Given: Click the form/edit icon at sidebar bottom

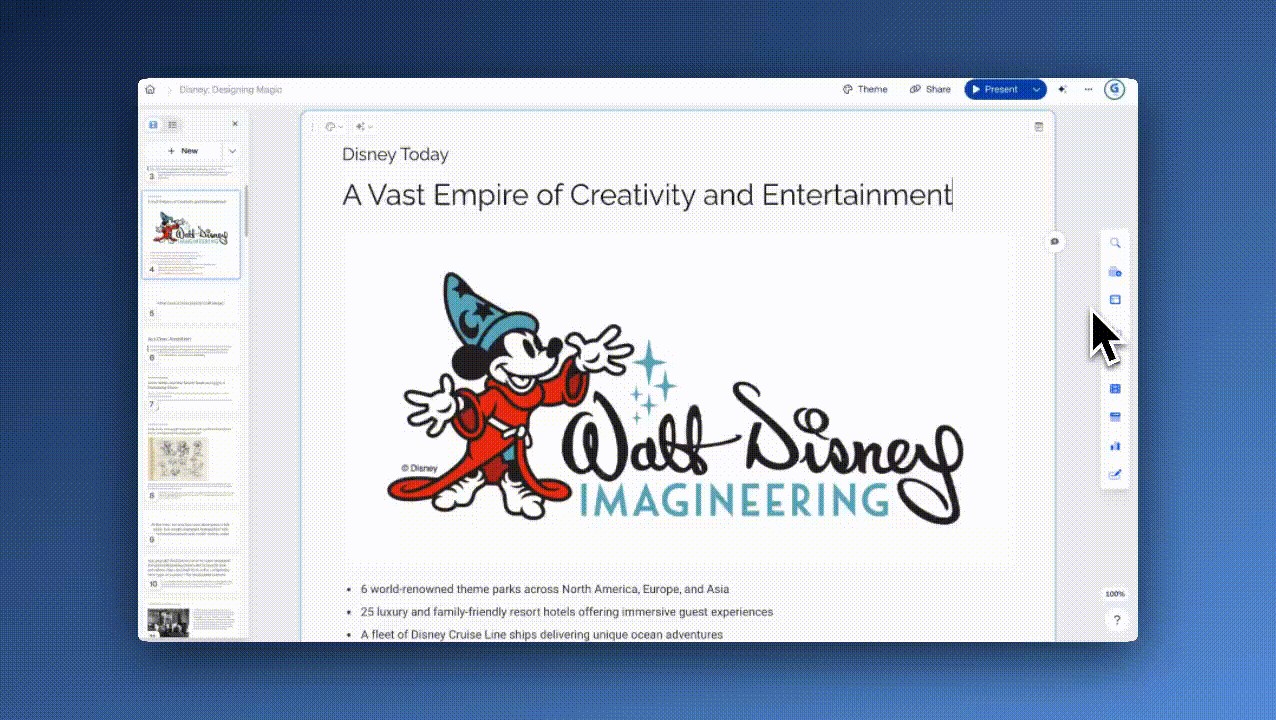Looking at the screenshot, I should (1115, 474).
